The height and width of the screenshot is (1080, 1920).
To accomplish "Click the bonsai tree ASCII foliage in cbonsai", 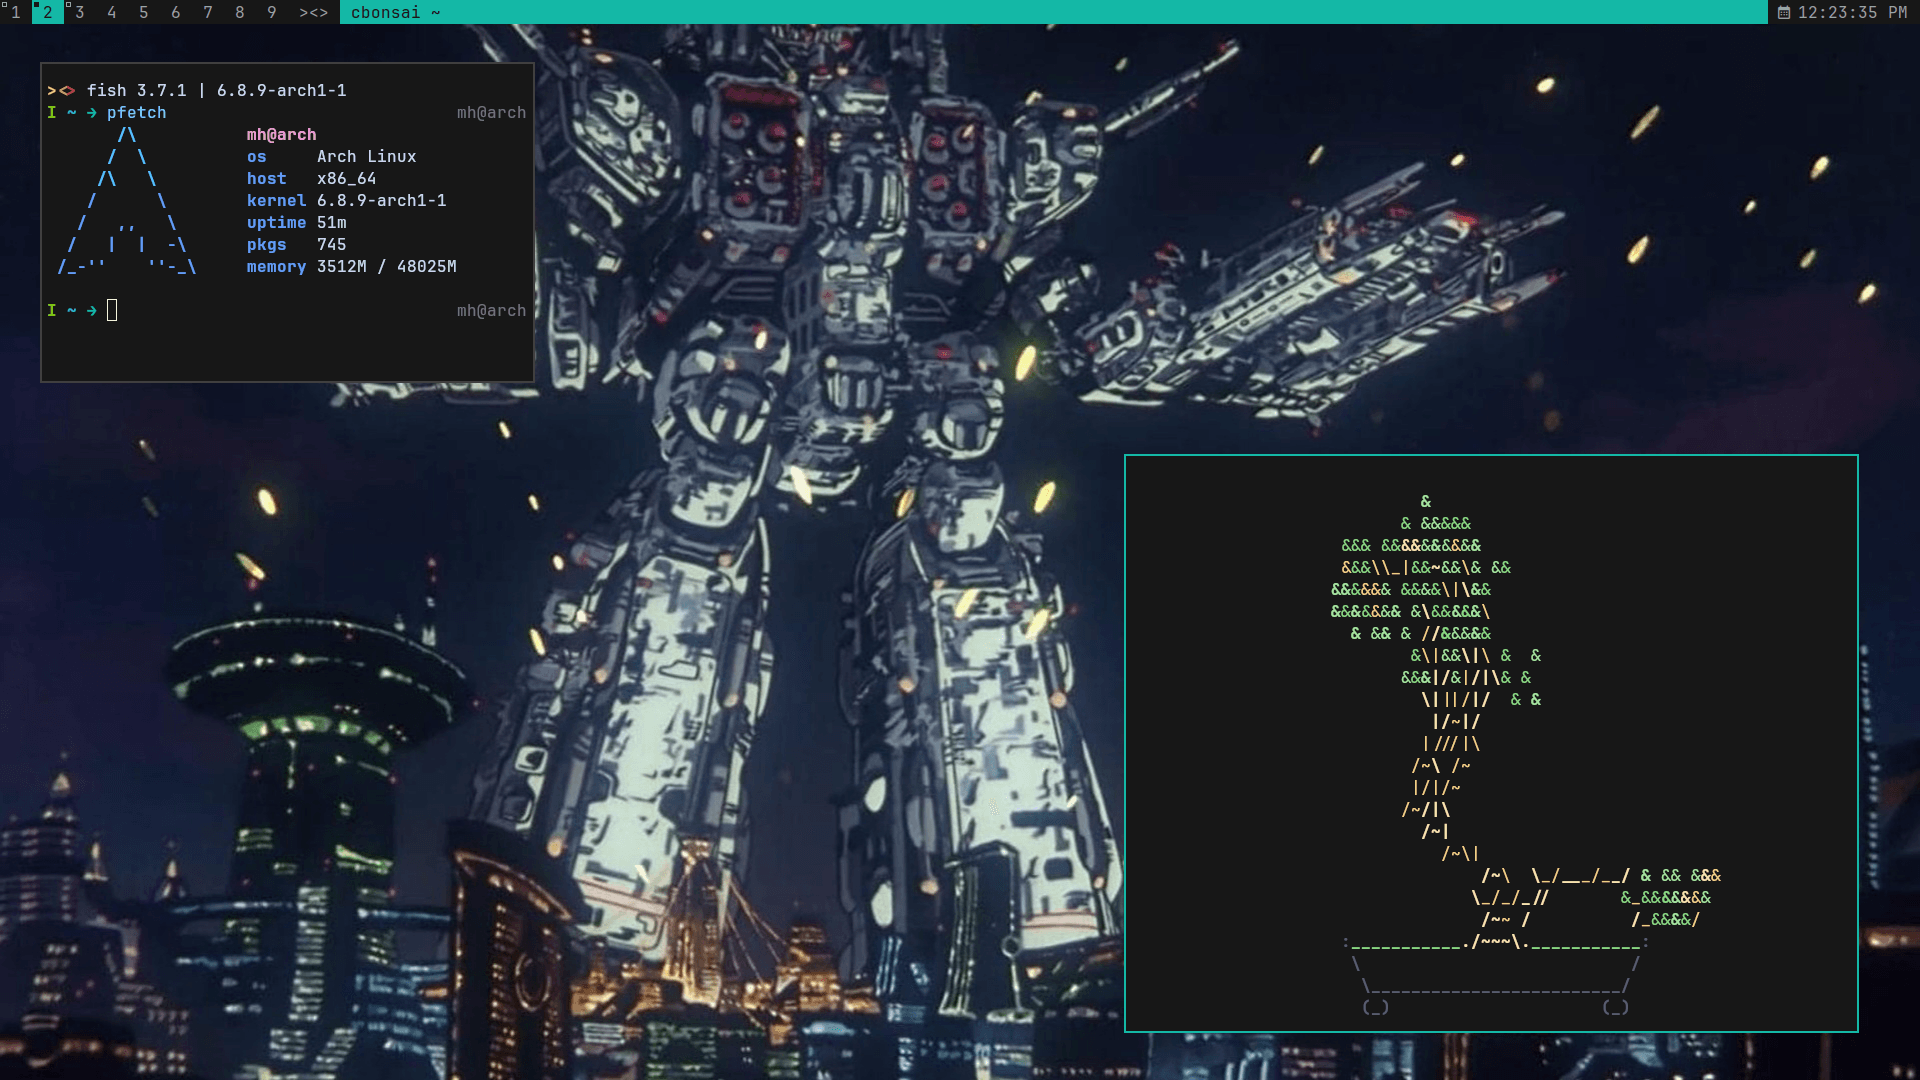I will click(x=1436, y=600).
